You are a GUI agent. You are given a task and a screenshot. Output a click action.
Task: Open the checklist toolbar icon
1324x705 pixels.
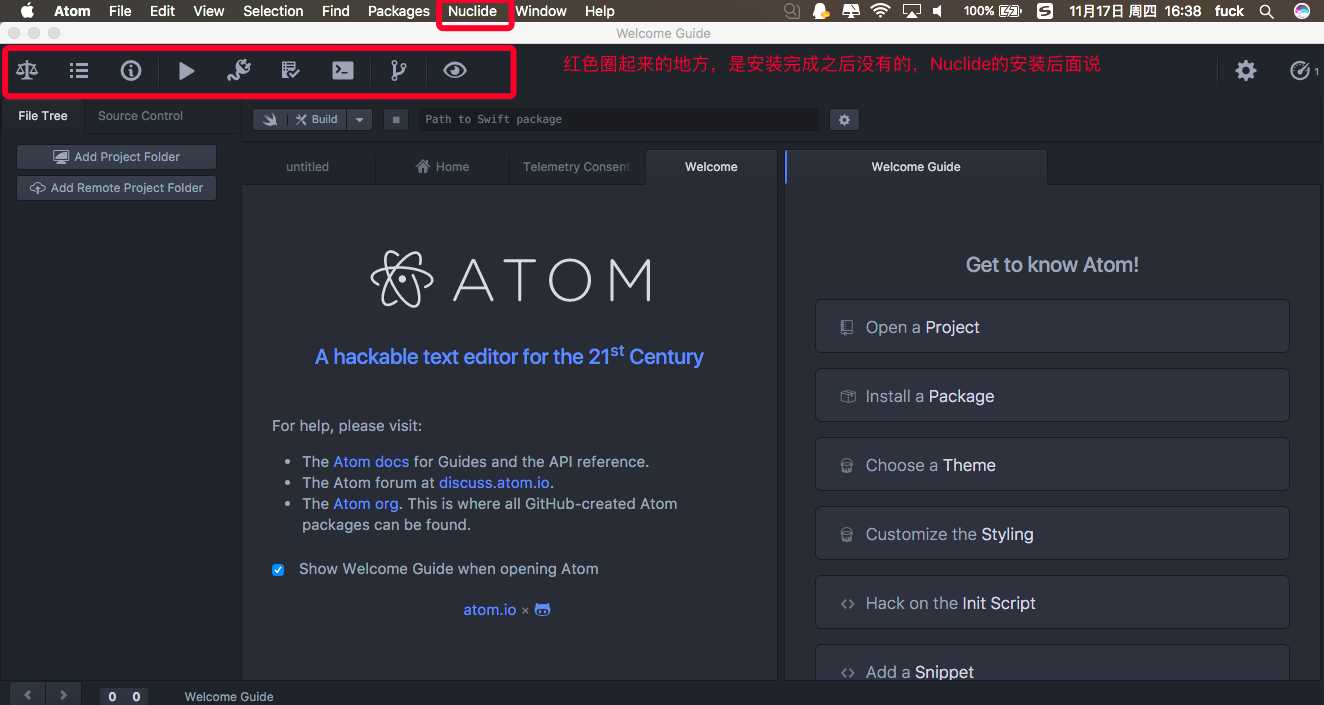coord(290,71)
